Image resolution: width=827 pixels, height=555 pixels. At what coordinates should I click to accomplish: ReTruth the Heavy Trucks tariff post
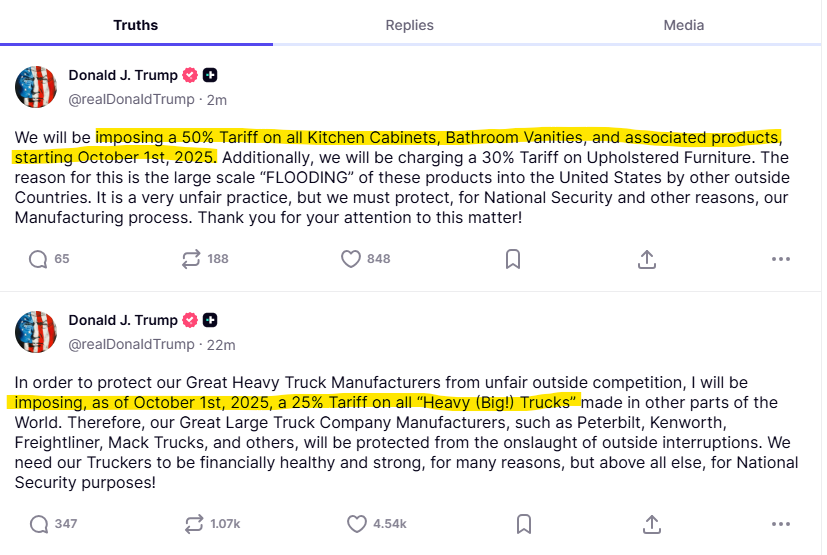pos(191,524)
